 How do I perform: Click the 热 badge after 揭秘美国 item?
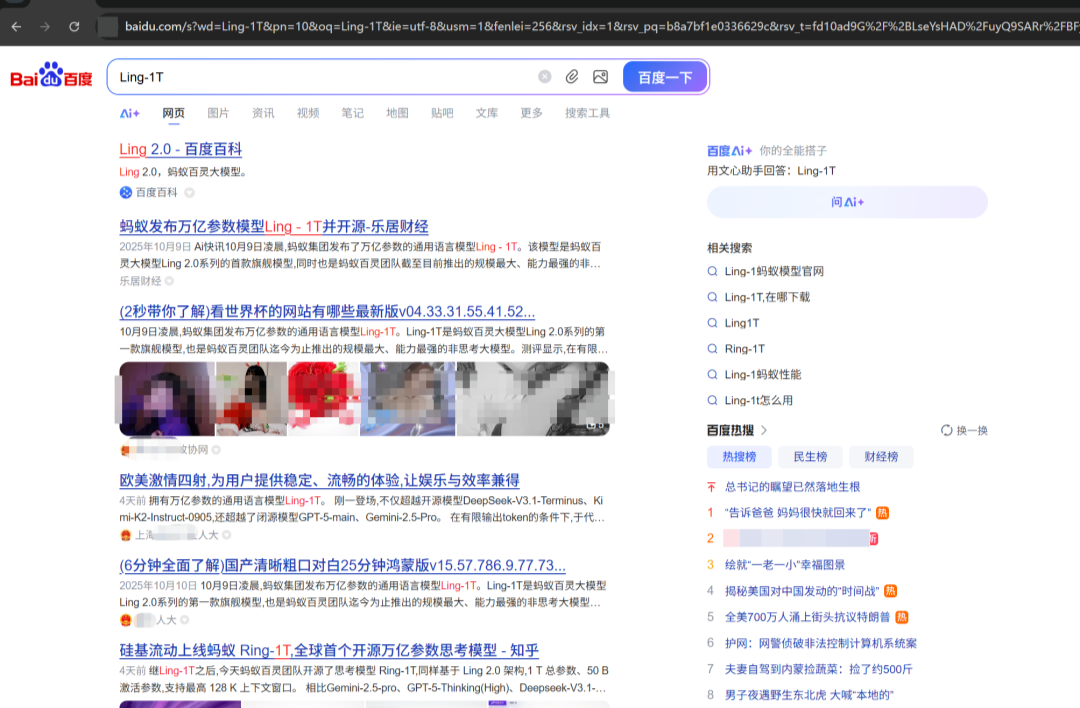[891, 591]
